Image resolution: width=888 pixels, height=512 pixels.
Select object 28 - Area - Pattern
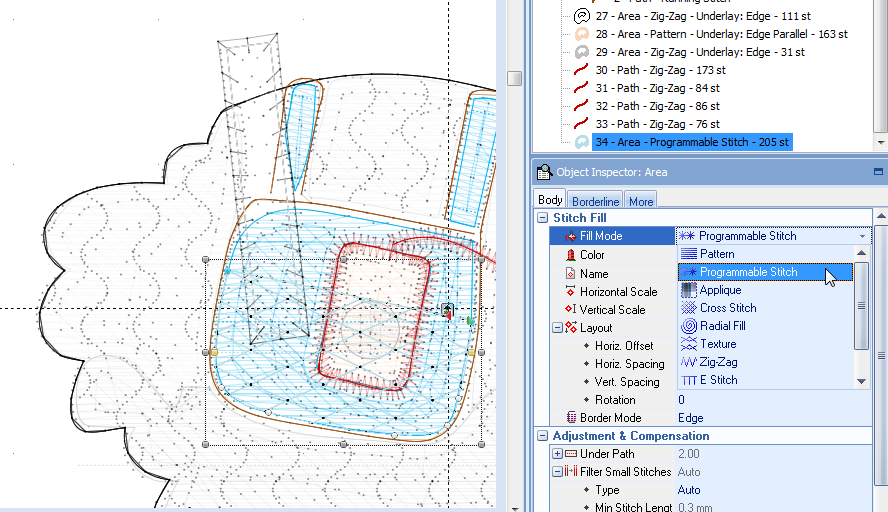pos(720,34)
